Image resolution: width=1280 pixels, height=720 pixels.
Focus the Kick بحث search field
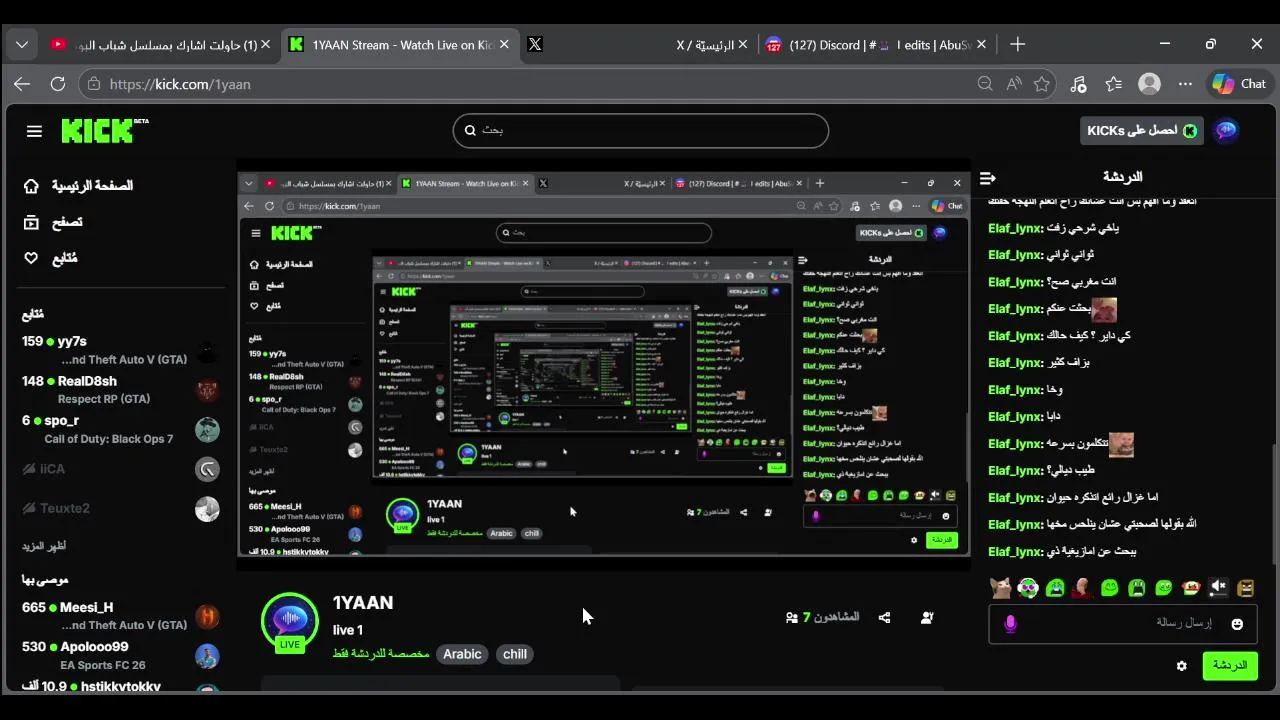[x=641, y=130]
